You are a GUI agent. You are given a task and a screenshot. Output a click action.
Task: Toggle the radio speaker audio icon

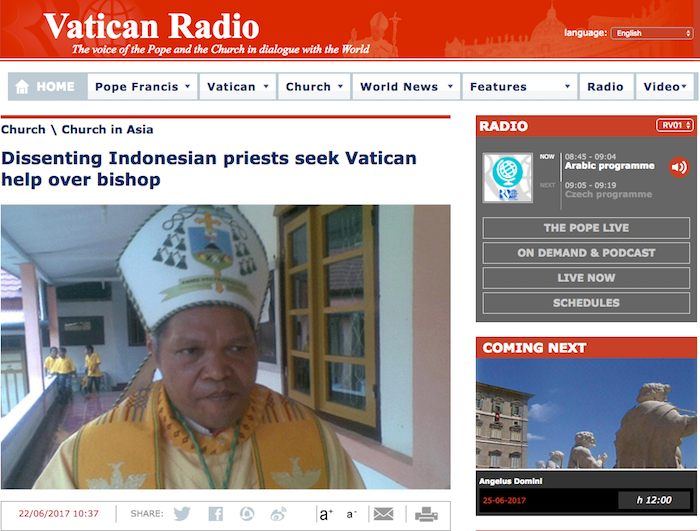[679, 167]
